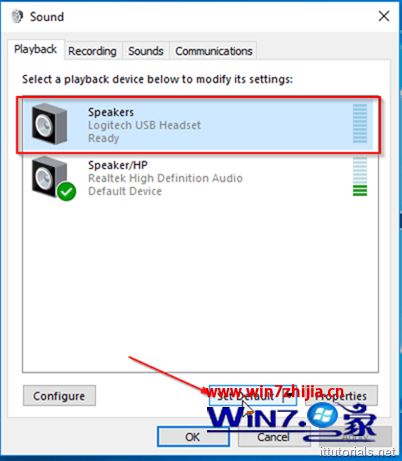Select the Speaker/HP Realtek audio device
This screenshot has width=402, height=461.
[x=198, y=177]
